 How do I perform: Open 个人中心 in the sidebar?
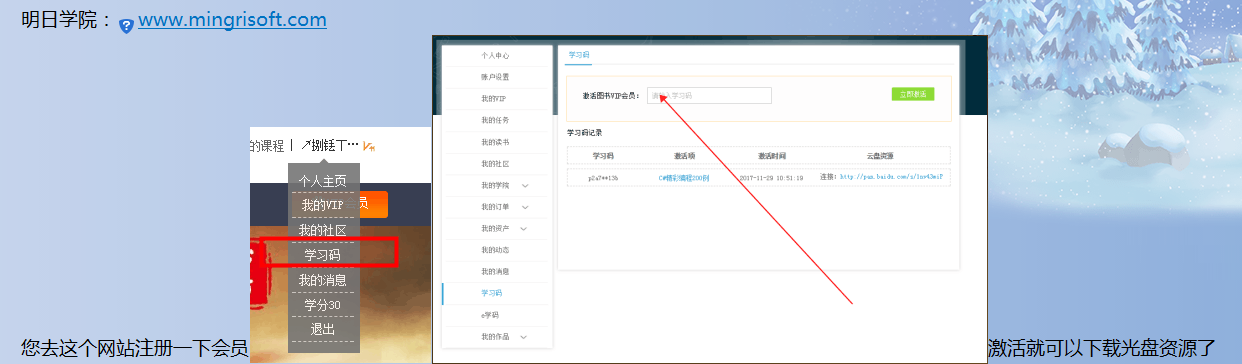pyautogui.click(x=495, y=55)
